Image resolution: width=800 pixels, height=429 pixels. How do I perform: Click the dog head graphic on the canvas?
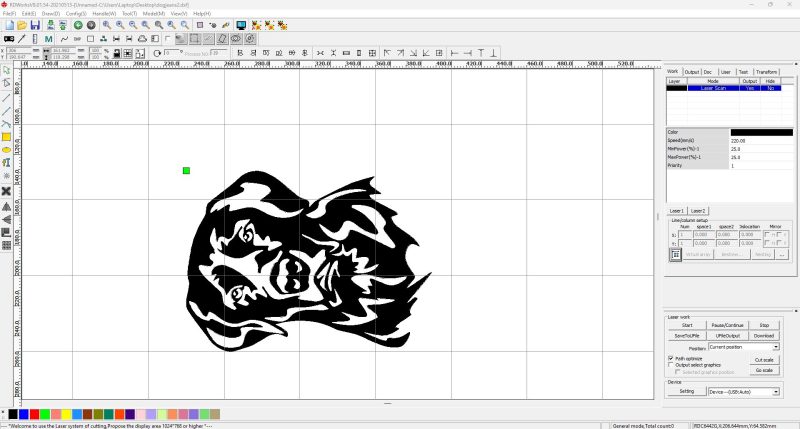coord(308,261)
